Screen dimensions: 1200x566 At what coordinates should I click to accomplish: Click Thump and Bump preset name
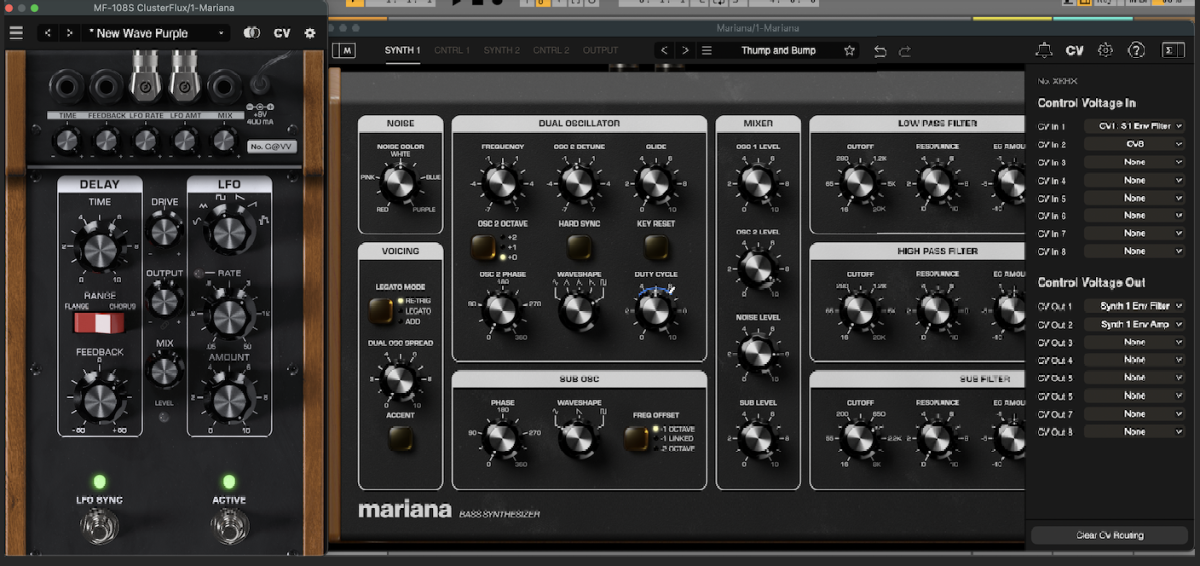(x=778, y=50)
